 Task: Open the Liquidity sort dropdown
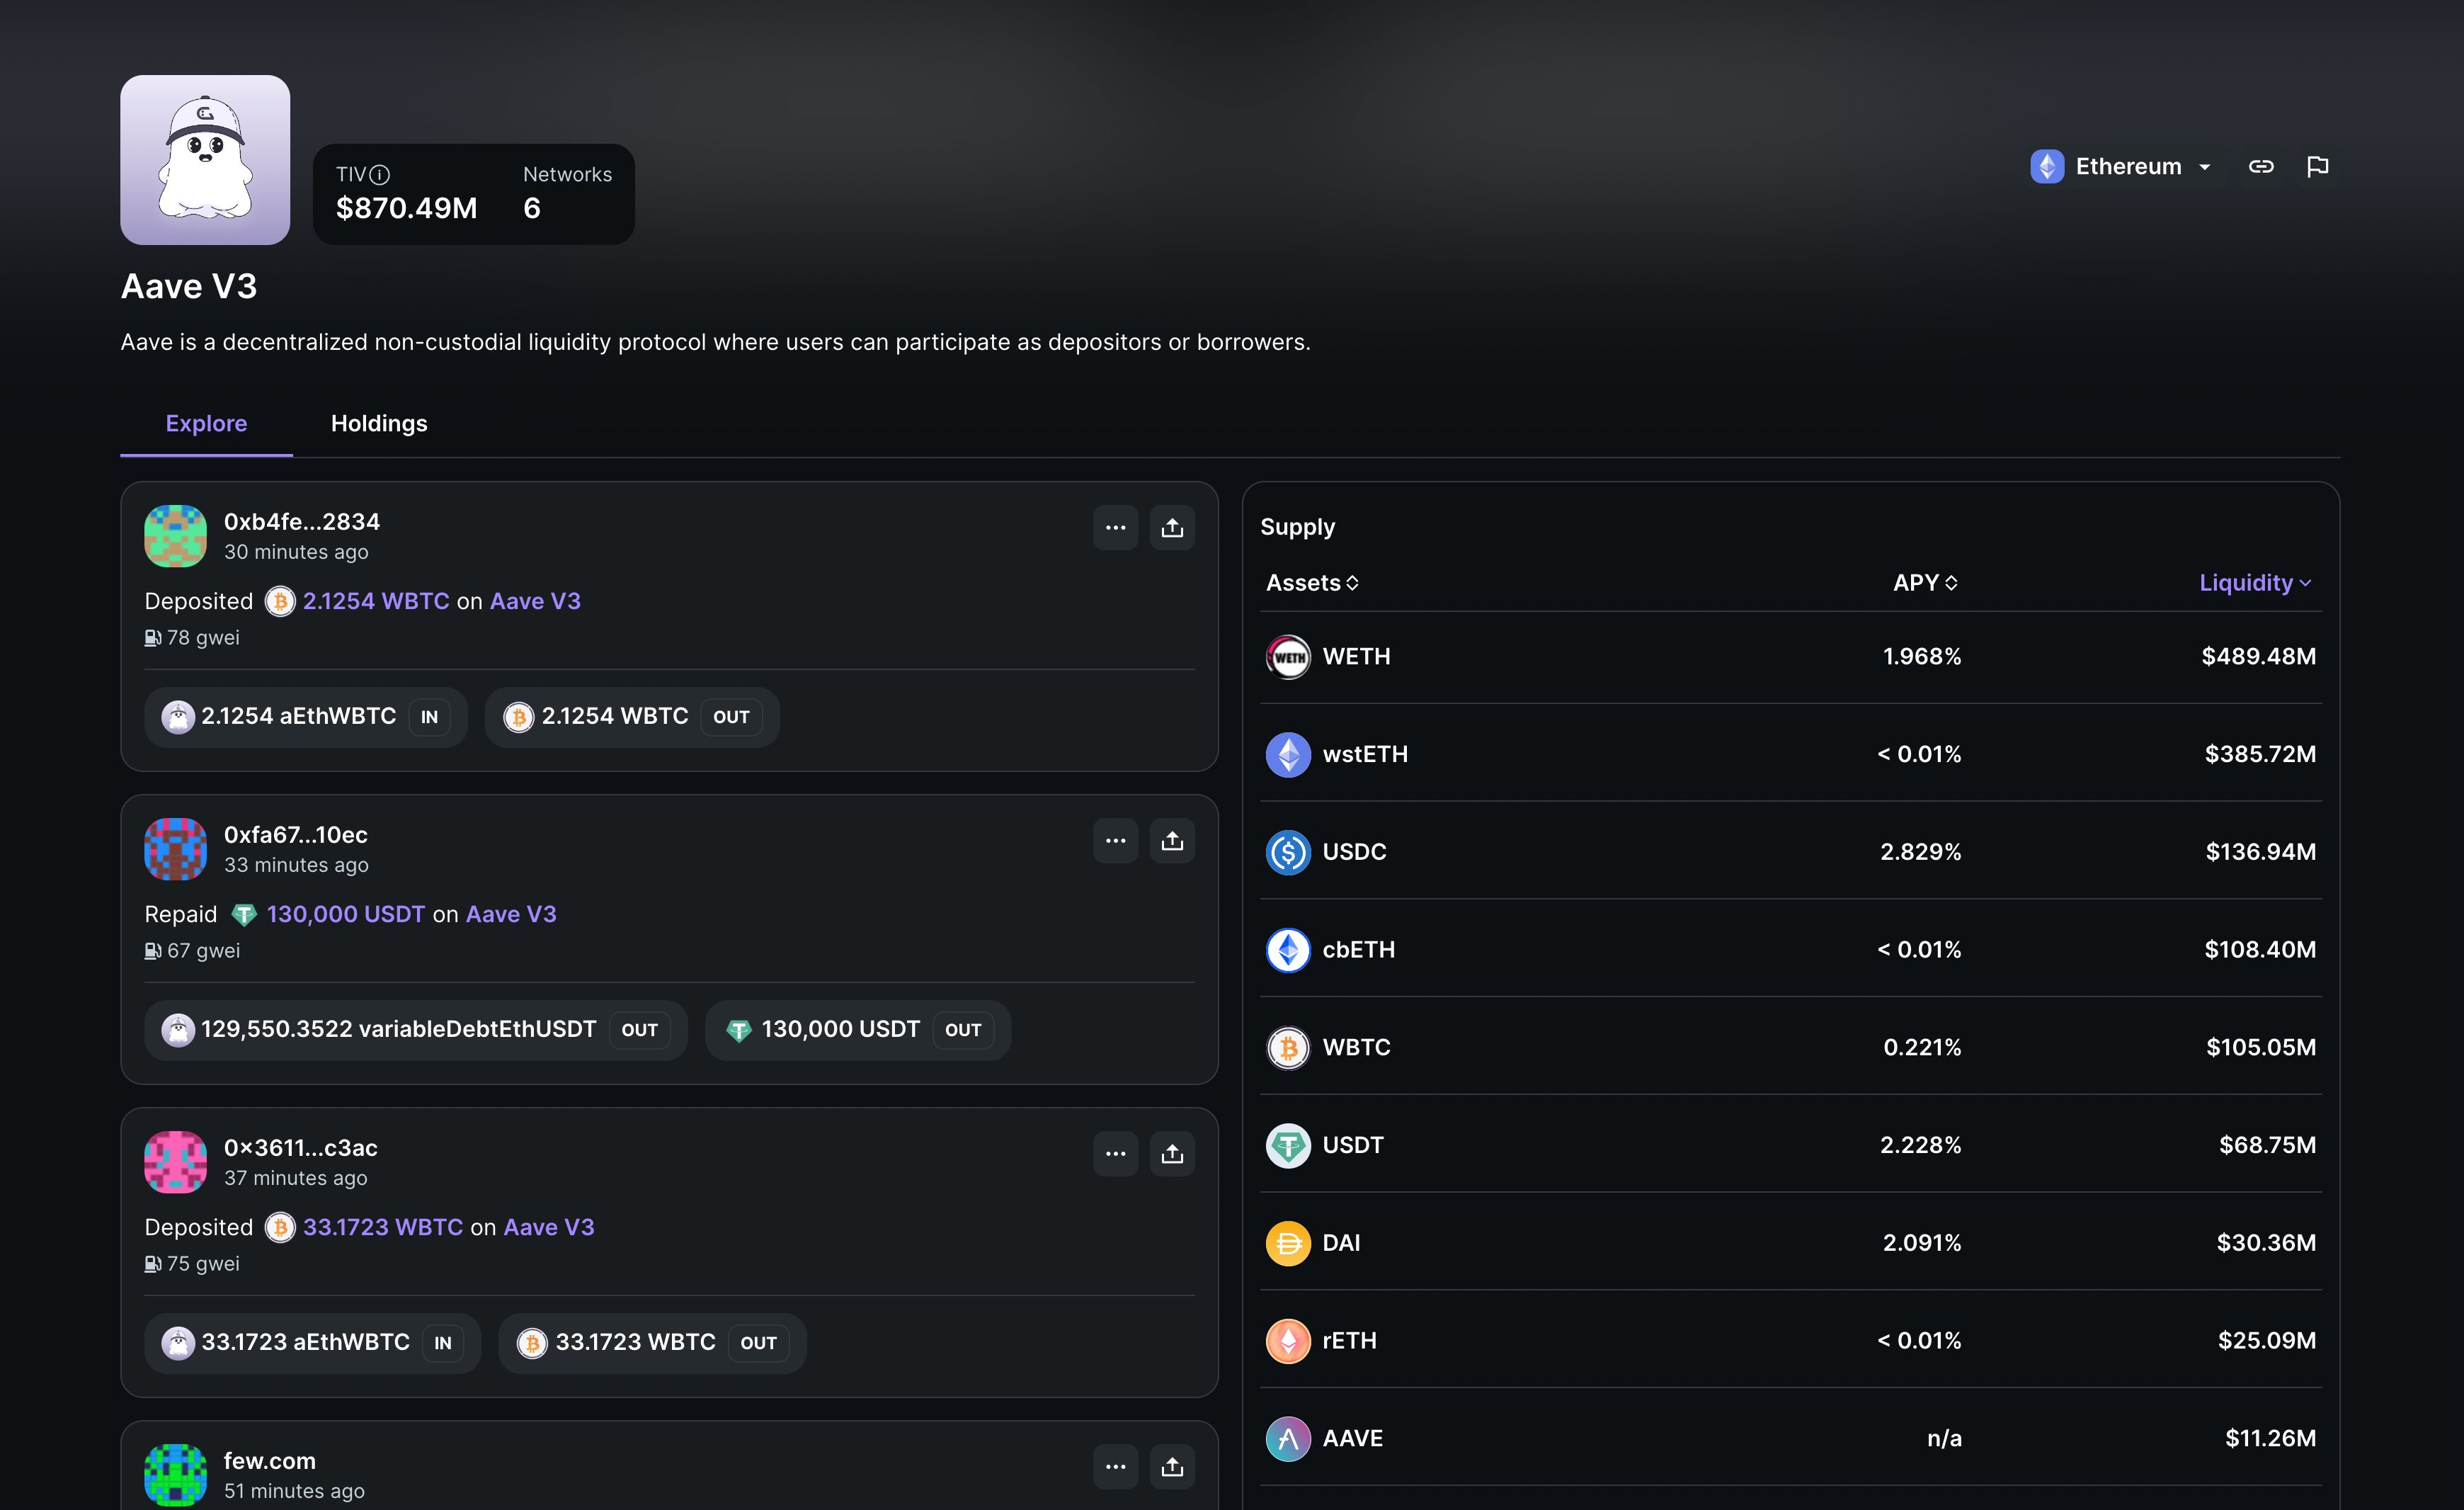2256,582
